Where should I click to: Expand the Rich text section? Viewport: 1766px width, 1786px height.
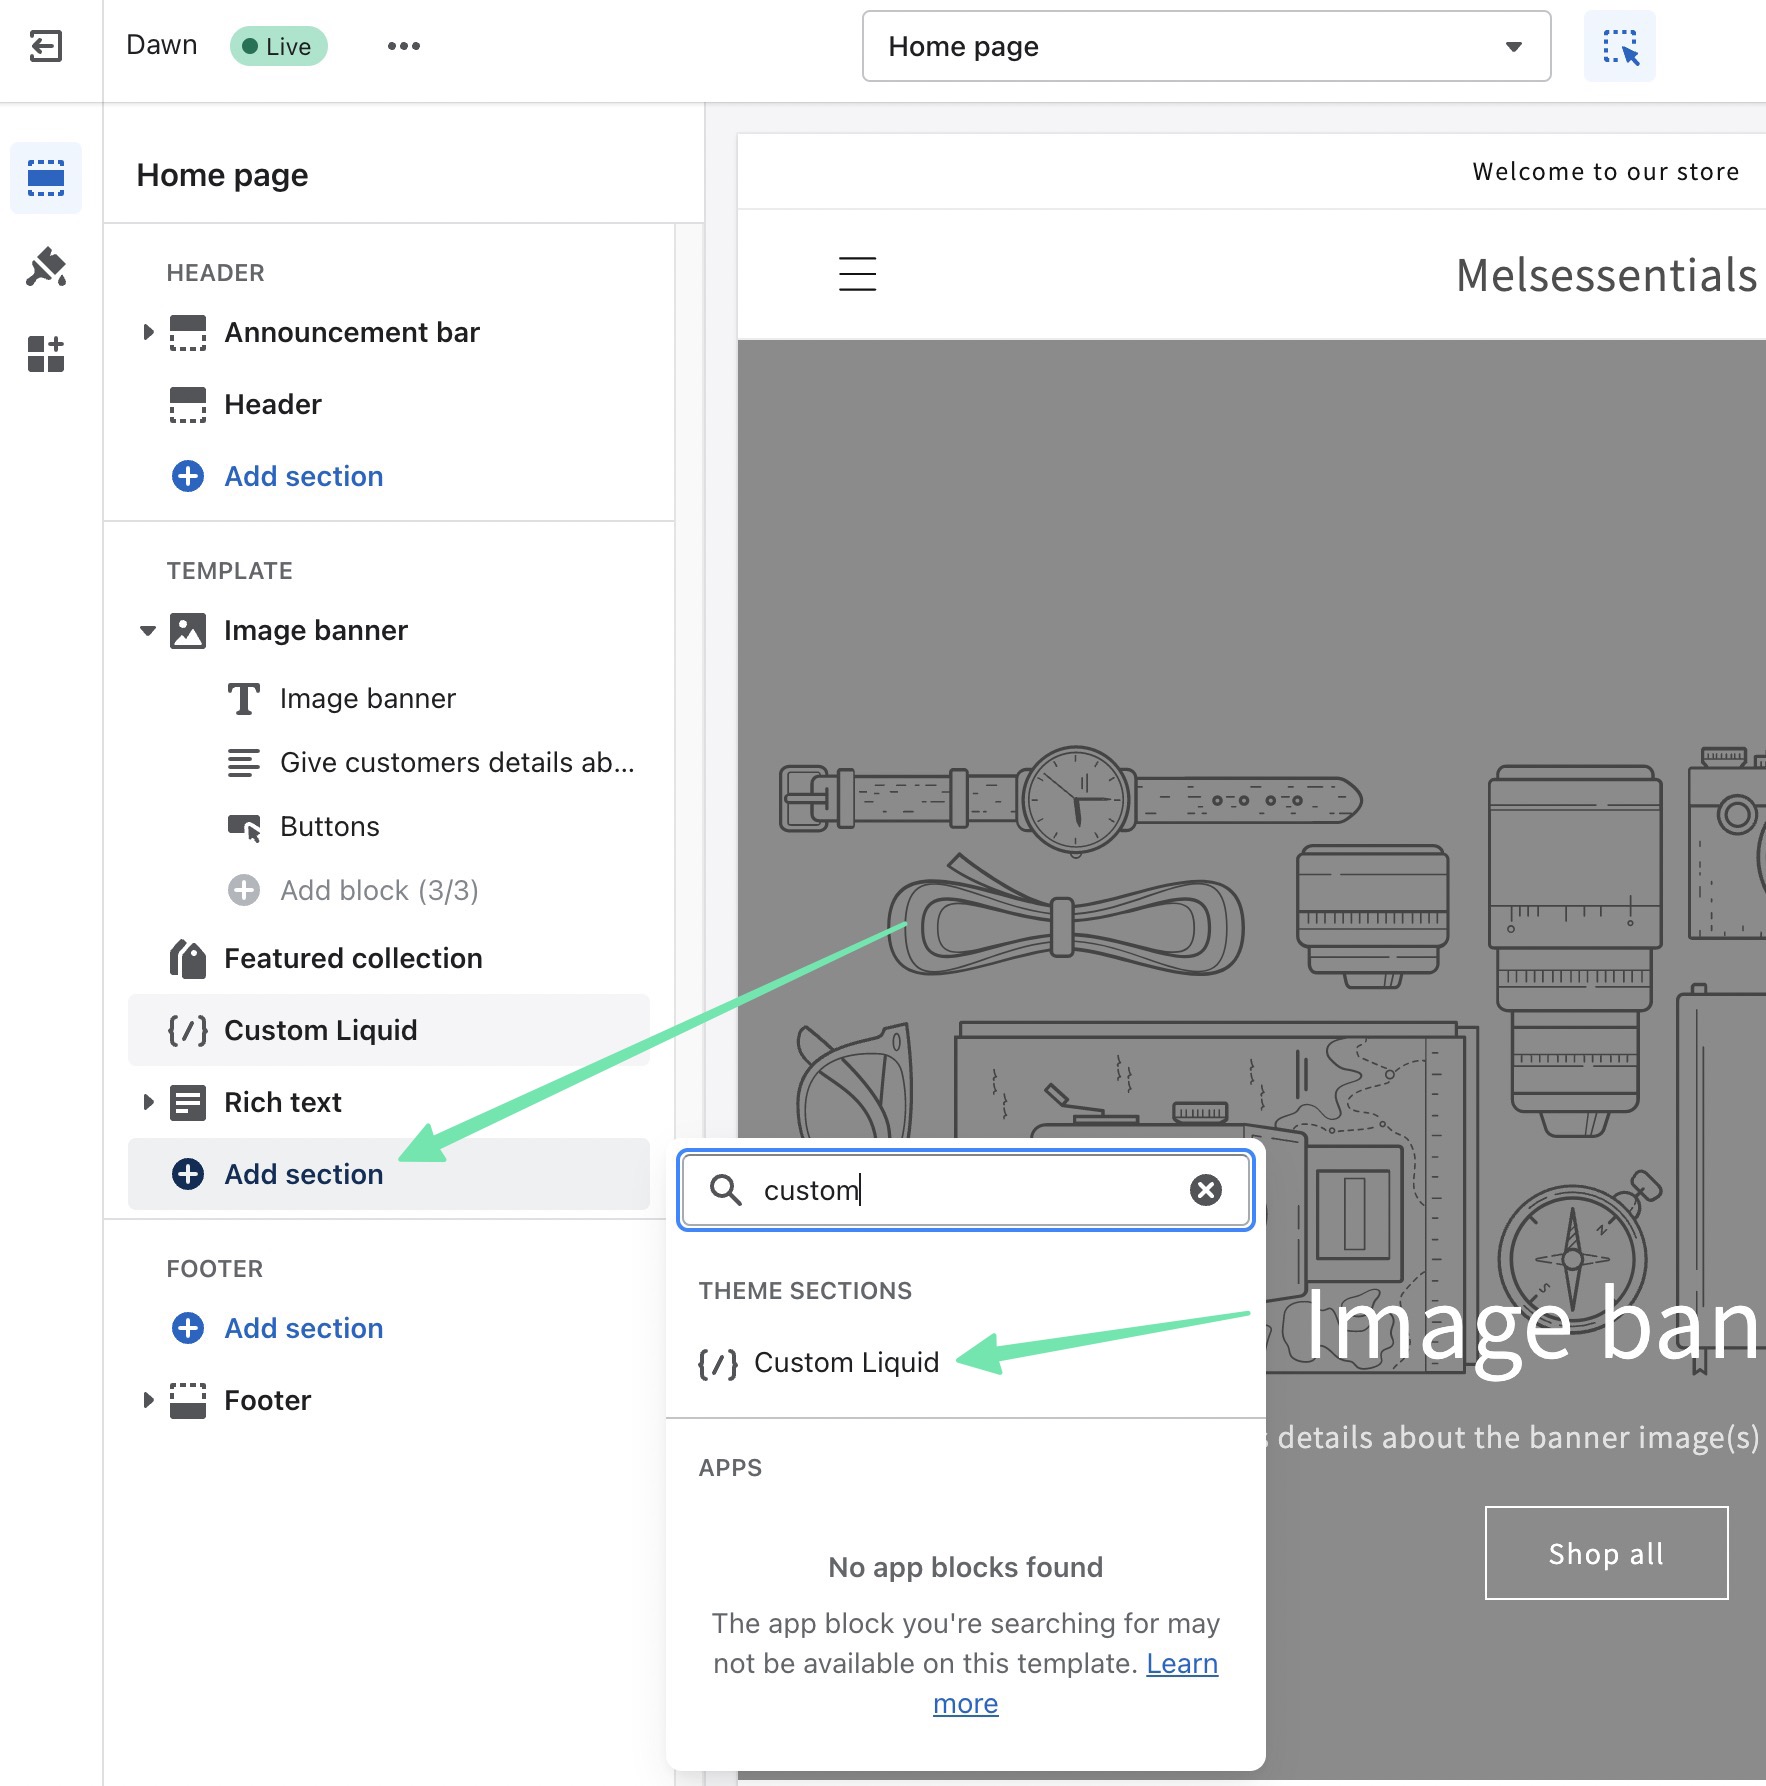(x=148, y=1102)
